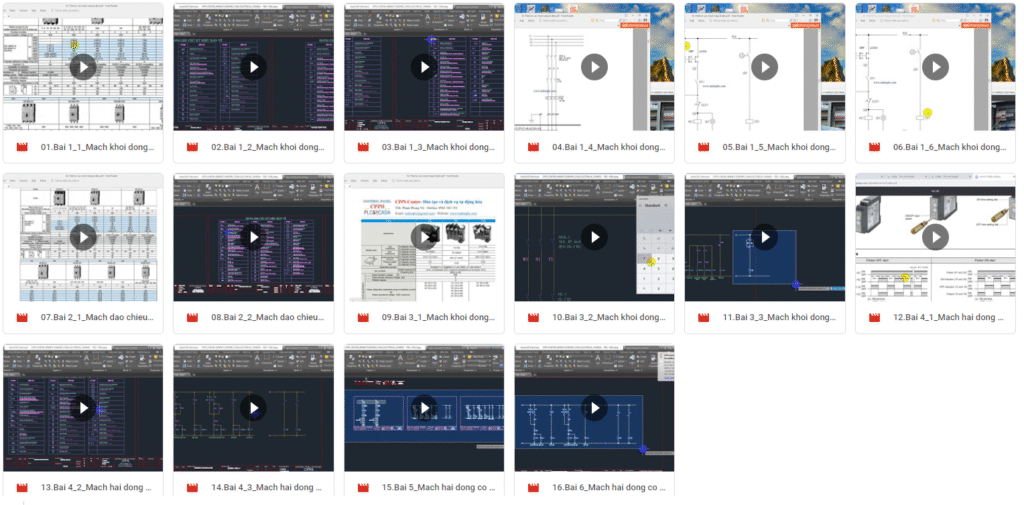
Task: Open the 08.Bai 2_2_Mach dao chieu file name
Action: (x=267, y=317)
